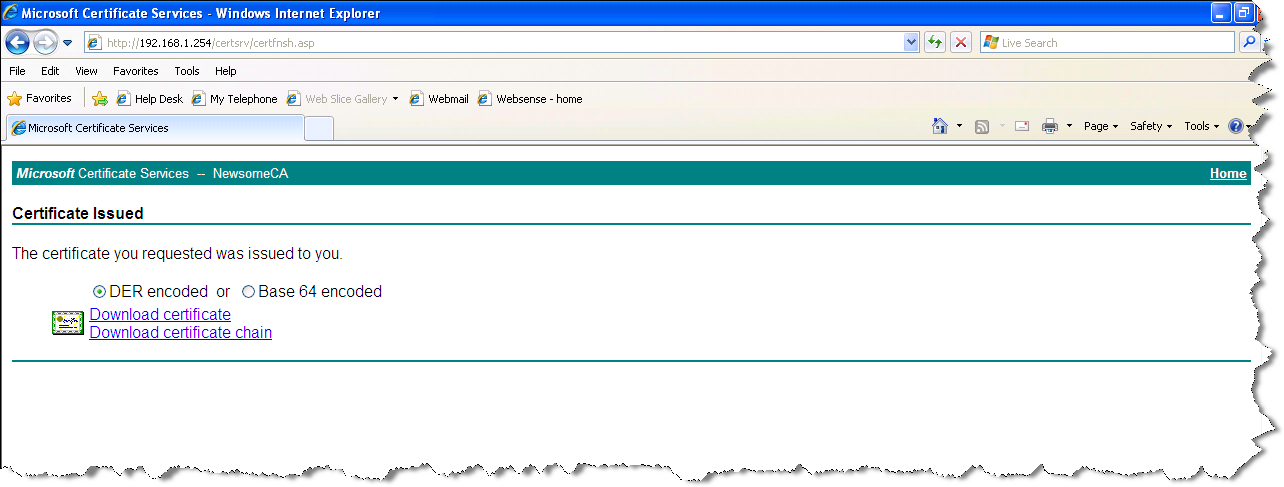Click the Download certificate chain link
The height and width of the screenshot is (487, 1284).
coord(180,332)
